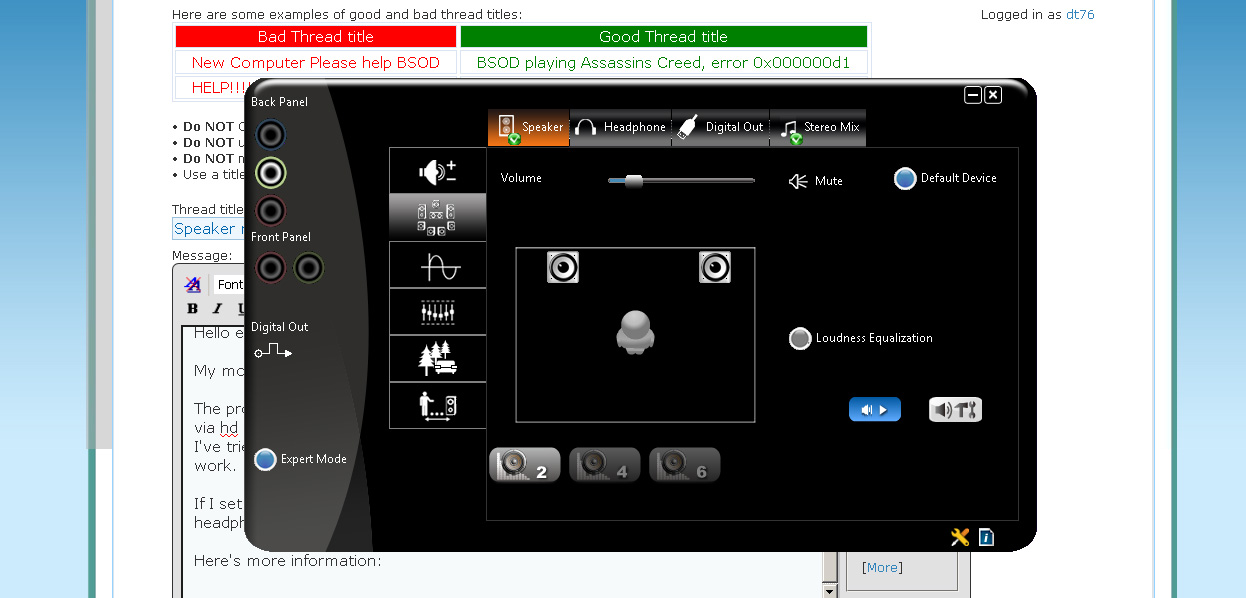Enable Expert Mode radio button
Screen dimensions: 1246x598
pyautogui.click(x=265, y=459)
